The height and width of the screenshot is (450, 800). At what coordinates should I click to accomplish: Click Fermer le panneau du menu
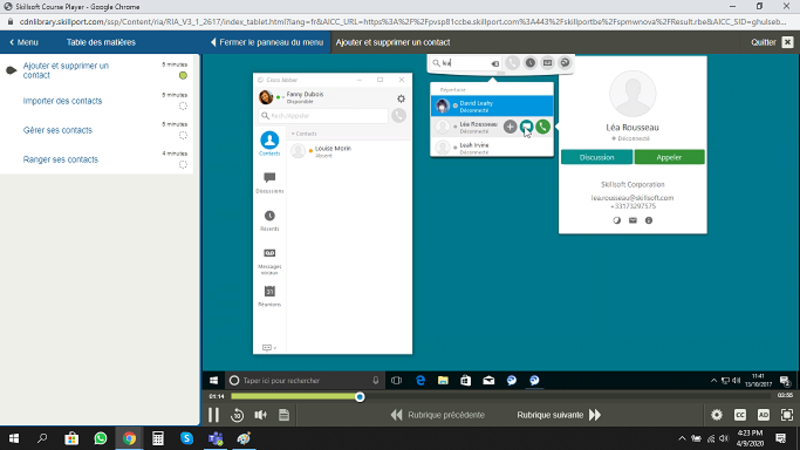(267, 42)
